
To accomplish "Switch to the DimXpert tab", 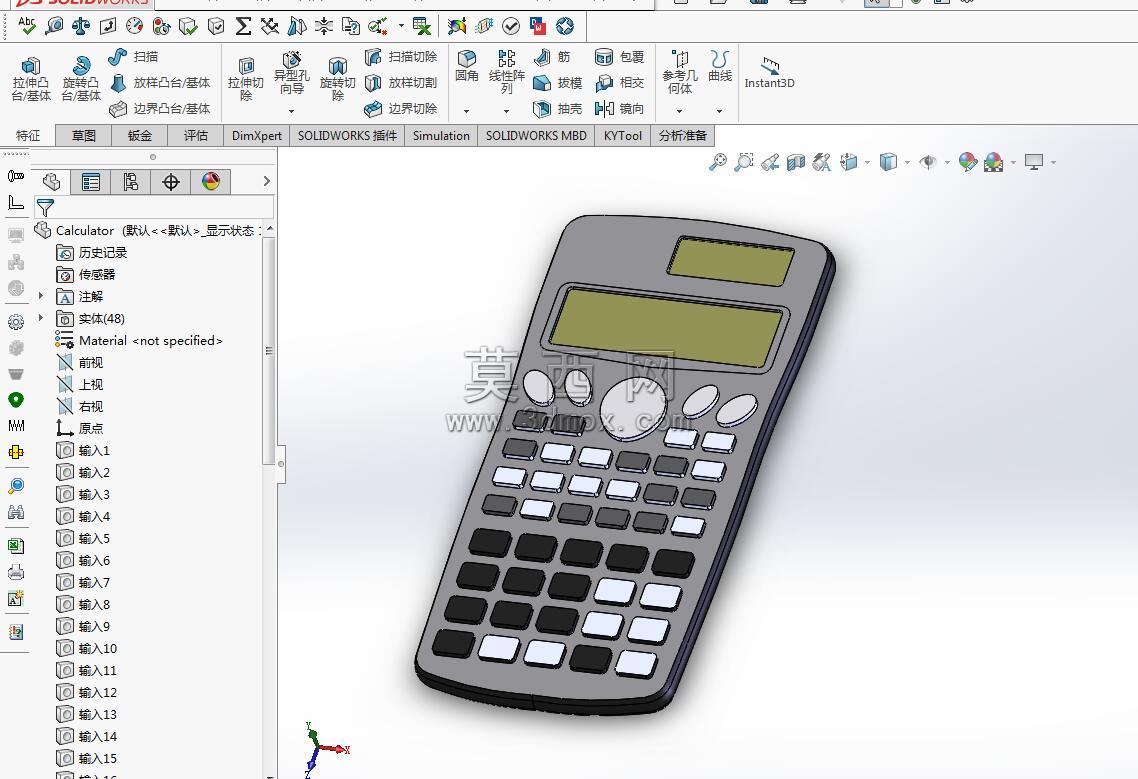I will tap(256, 136).
